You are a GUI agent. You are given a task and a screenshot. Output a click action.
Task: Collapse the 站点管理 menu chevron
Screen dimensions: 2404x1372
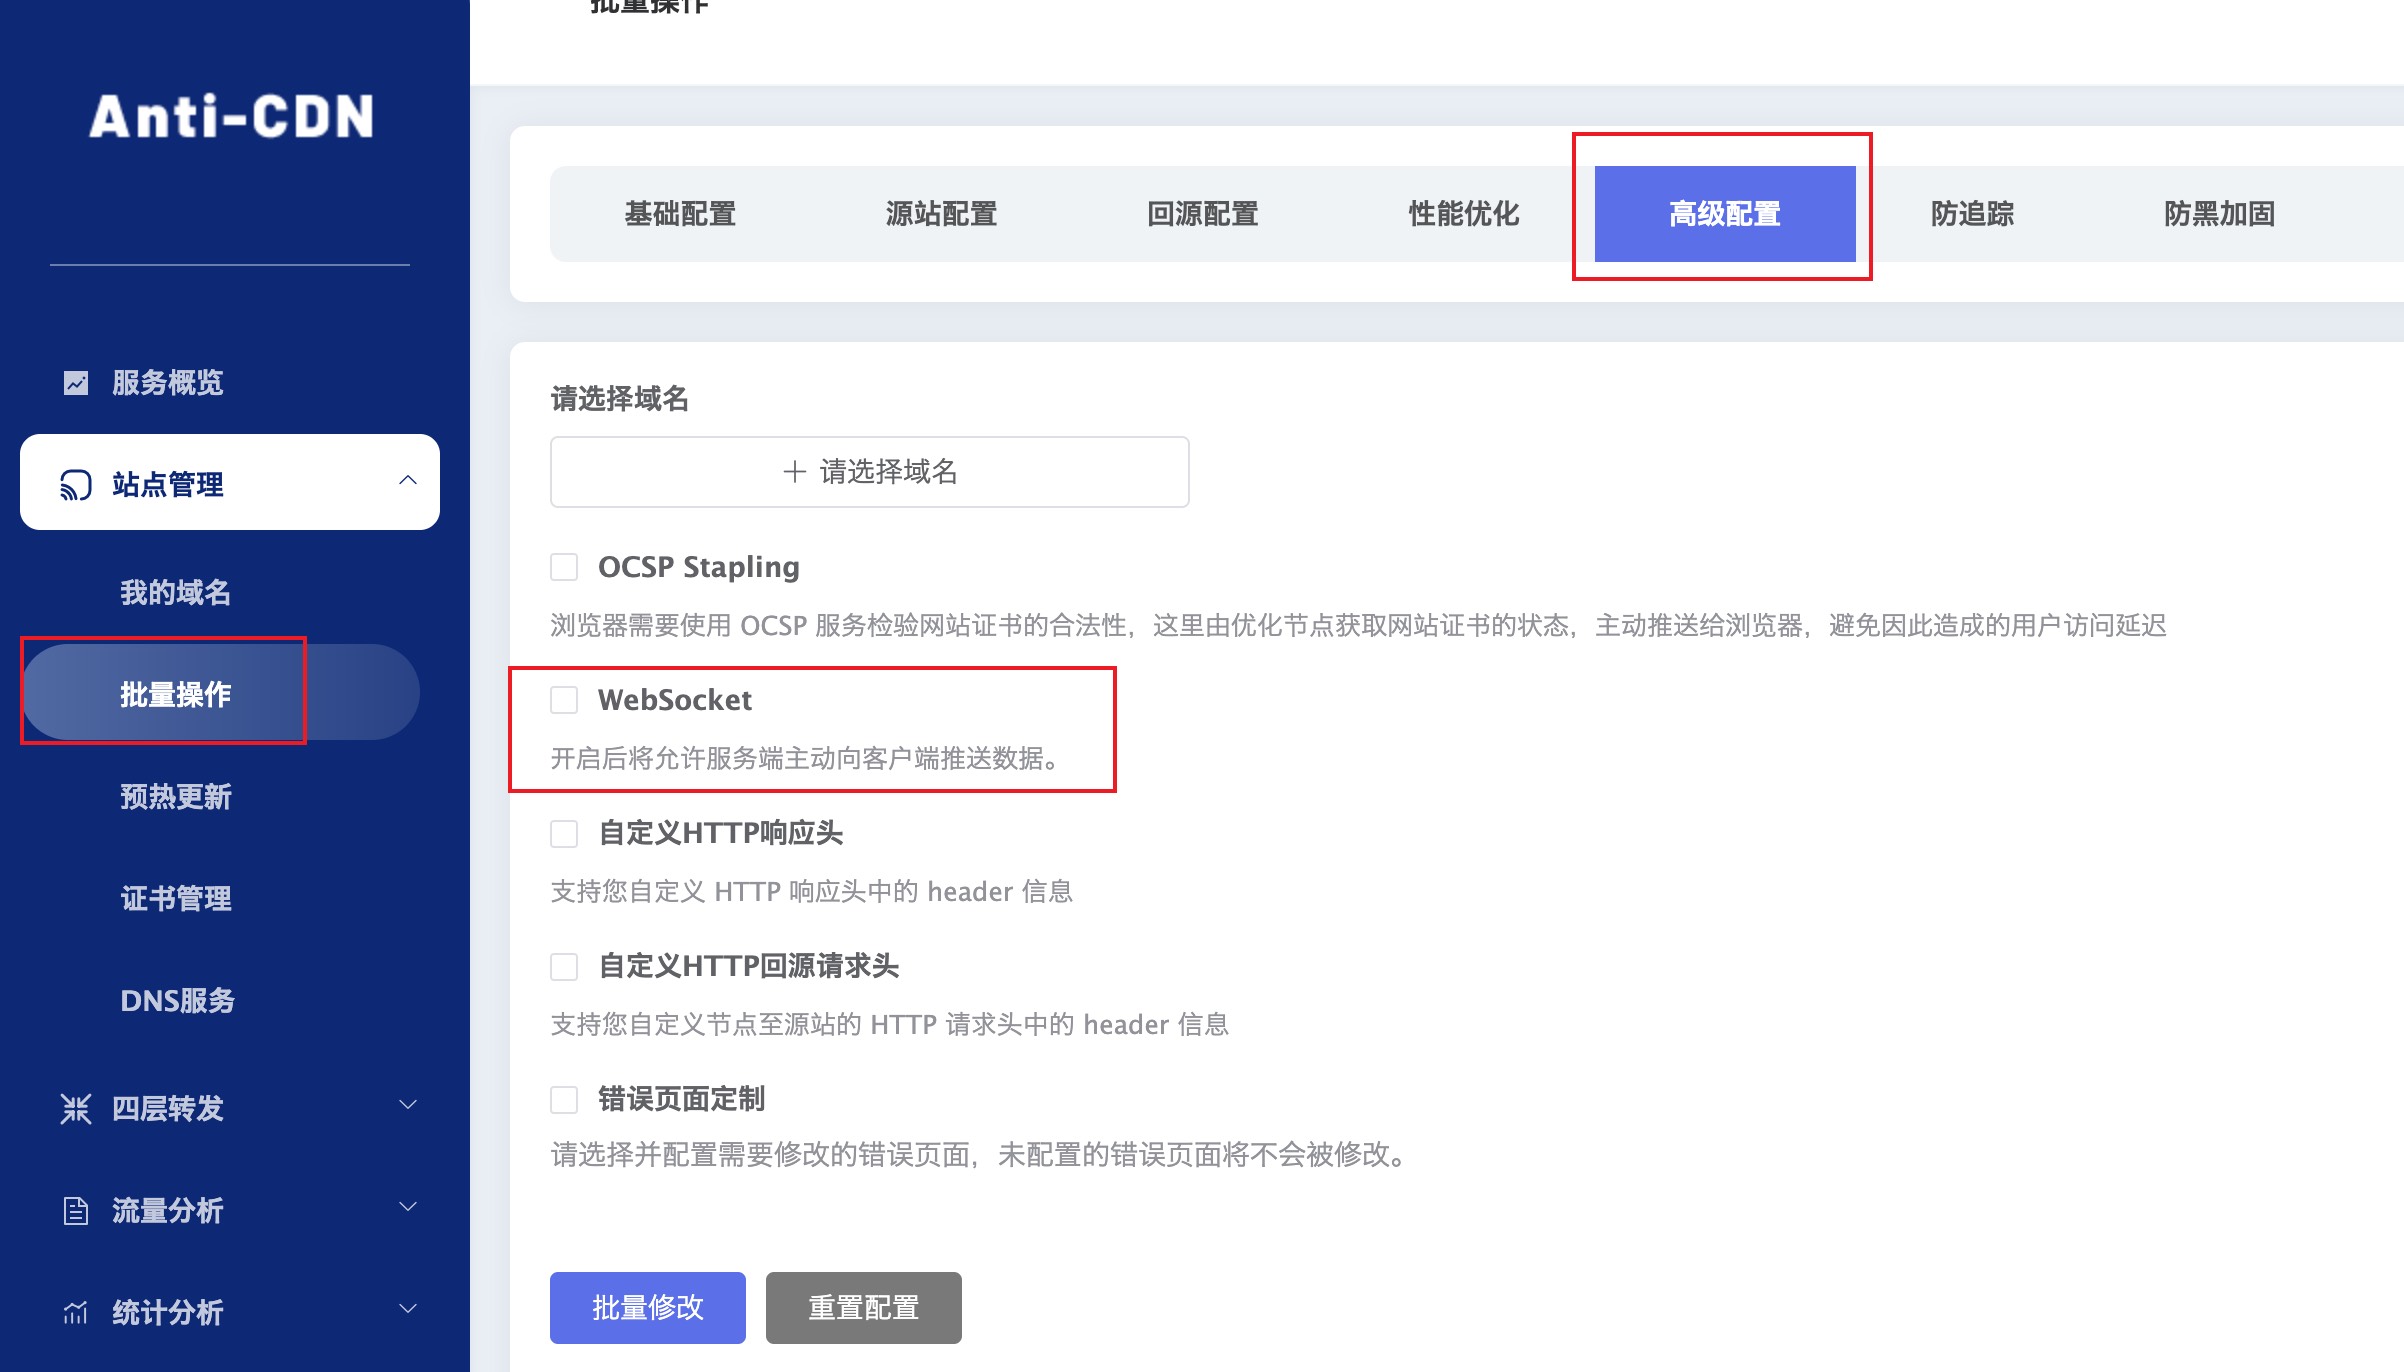point(407,481)
